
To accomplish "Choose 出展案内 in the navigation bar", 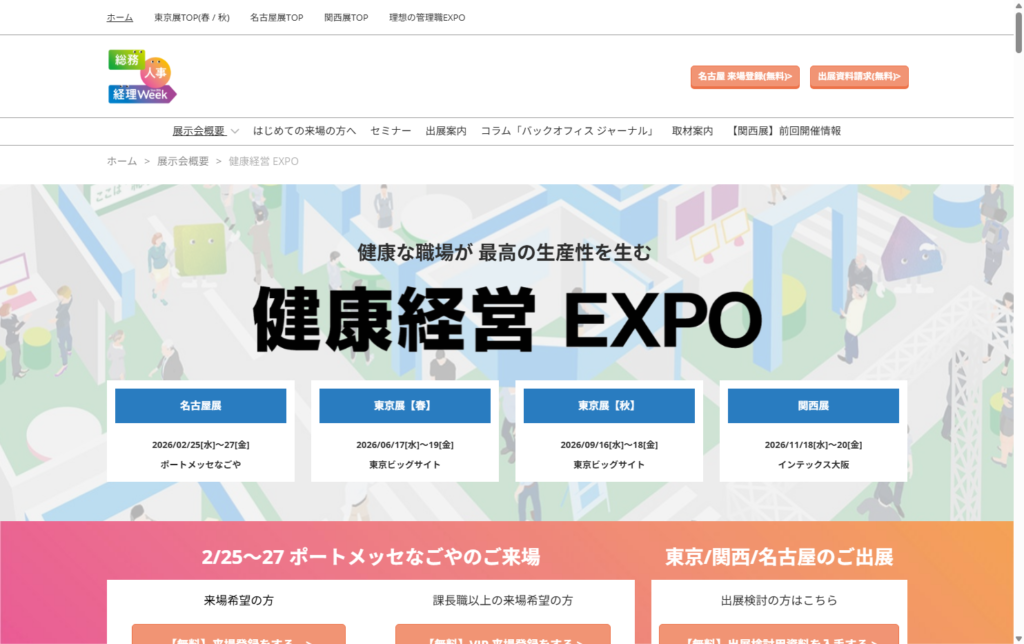I will click(445, 131).
